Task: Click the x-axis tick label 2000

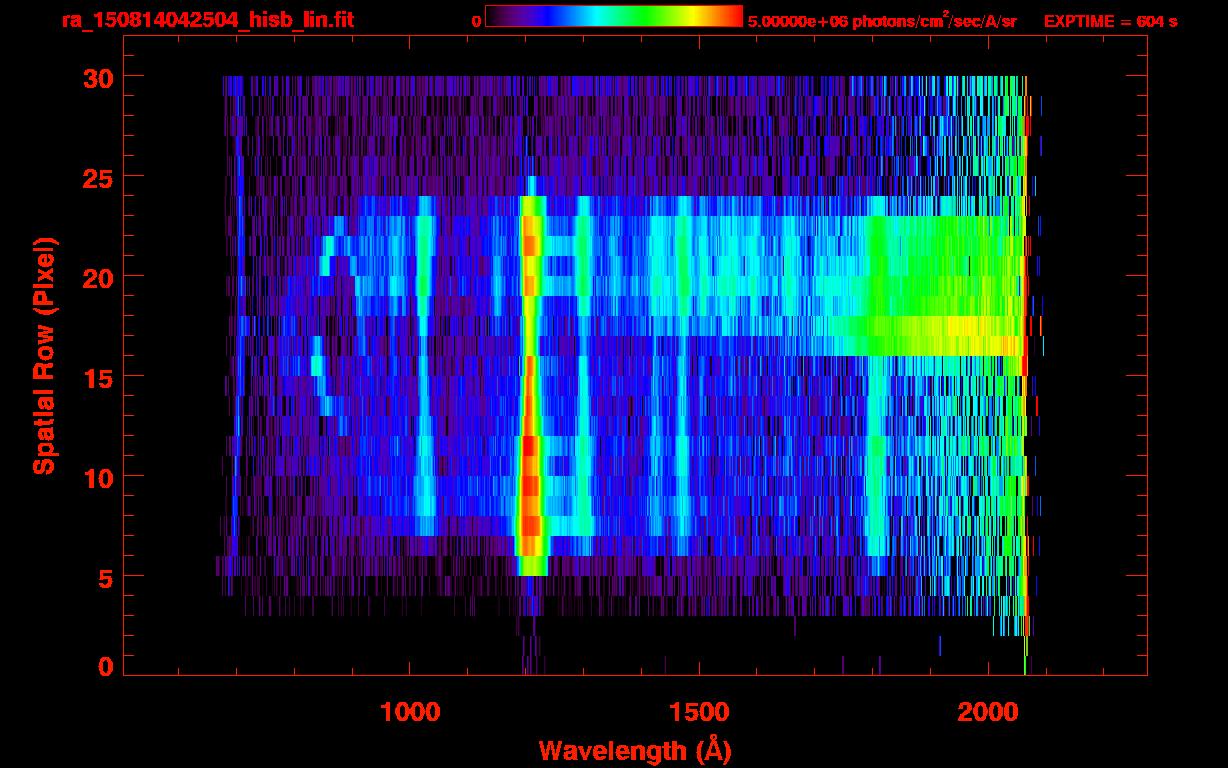Action: (986, 711)
